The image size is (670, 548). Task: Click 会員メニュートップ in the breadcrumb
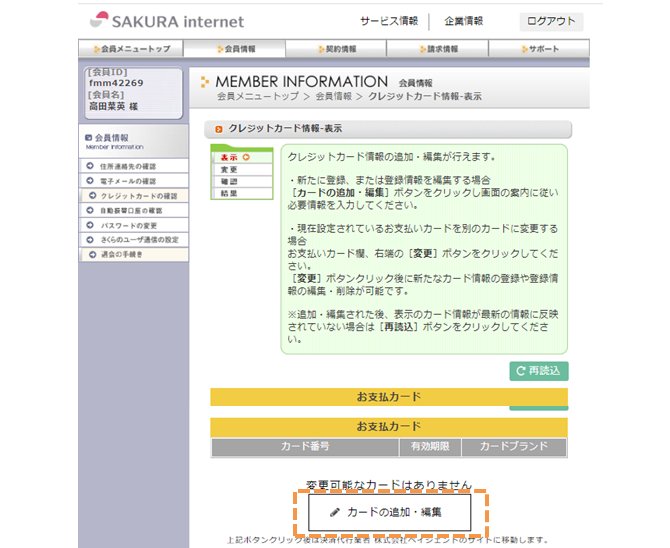coord(258,96)
